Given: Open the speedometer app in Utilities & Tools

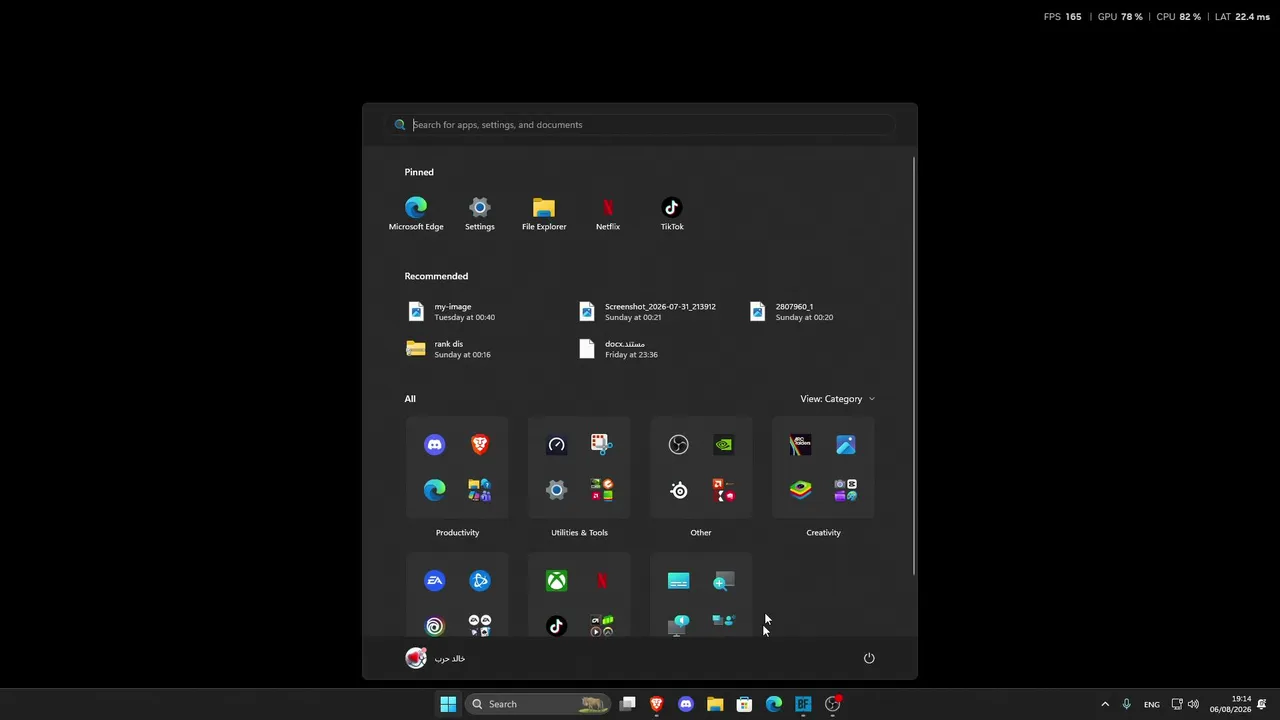Looking at the screenshot, I should pyautogui.click(x=557, y=445).
